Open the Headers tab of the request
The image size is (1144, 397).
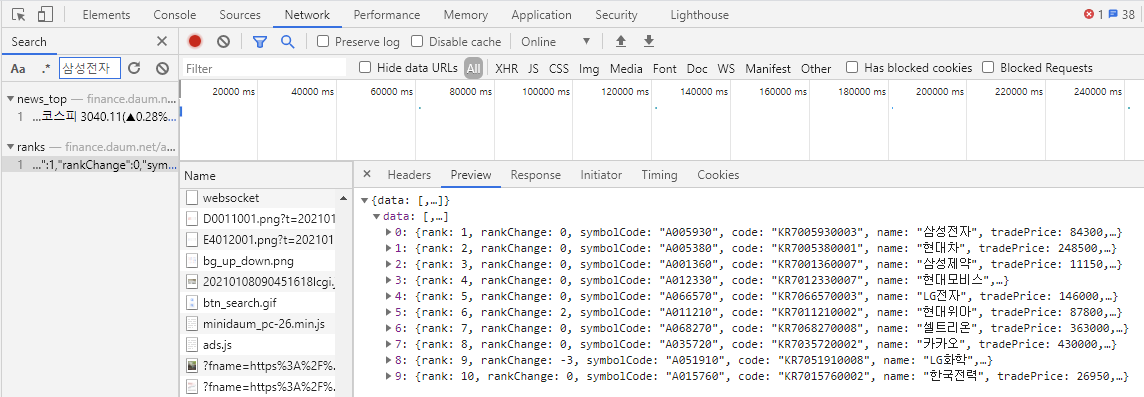point(409,175)
